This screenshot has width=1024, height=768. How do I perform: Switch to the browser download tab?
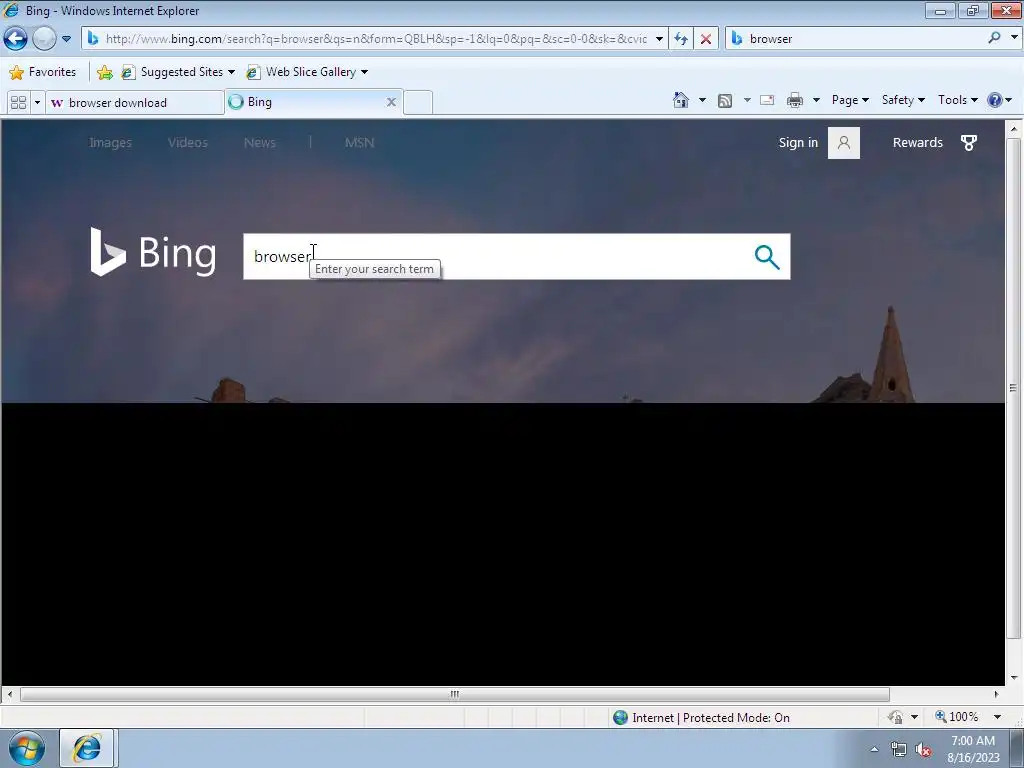134,103
